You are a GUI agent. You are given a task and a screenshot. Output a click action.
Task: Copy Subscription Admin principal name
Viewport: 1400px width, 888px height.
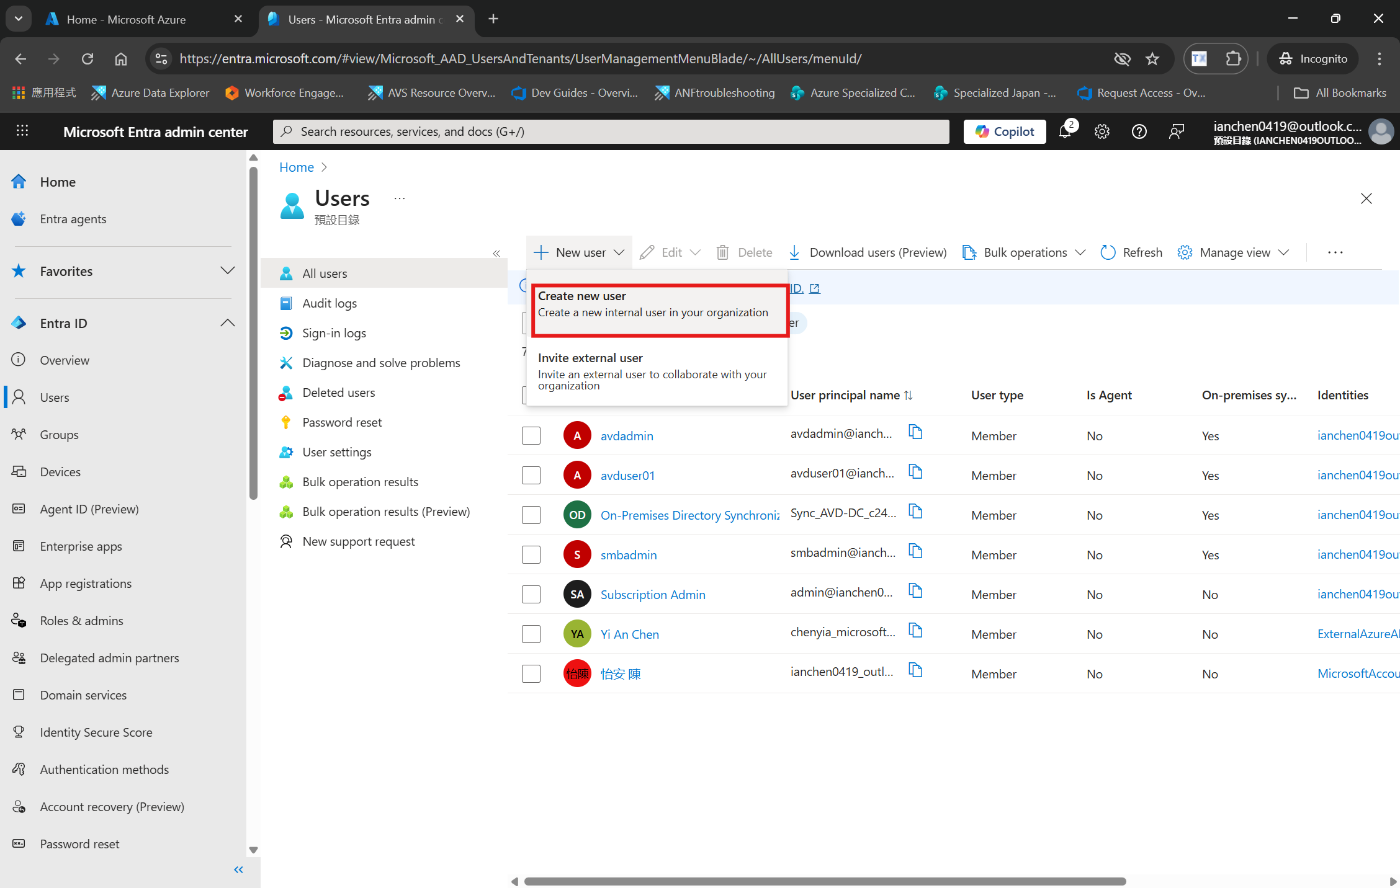pyautogui.click(x=915, y=591)
